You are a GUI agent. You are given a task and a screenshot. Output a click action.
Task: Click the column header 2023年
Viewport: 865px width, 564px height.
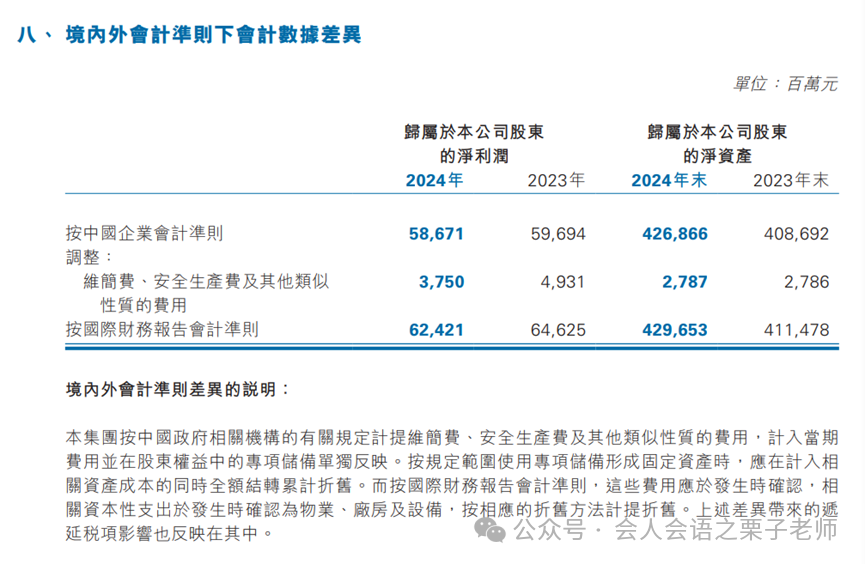(556, 180)
